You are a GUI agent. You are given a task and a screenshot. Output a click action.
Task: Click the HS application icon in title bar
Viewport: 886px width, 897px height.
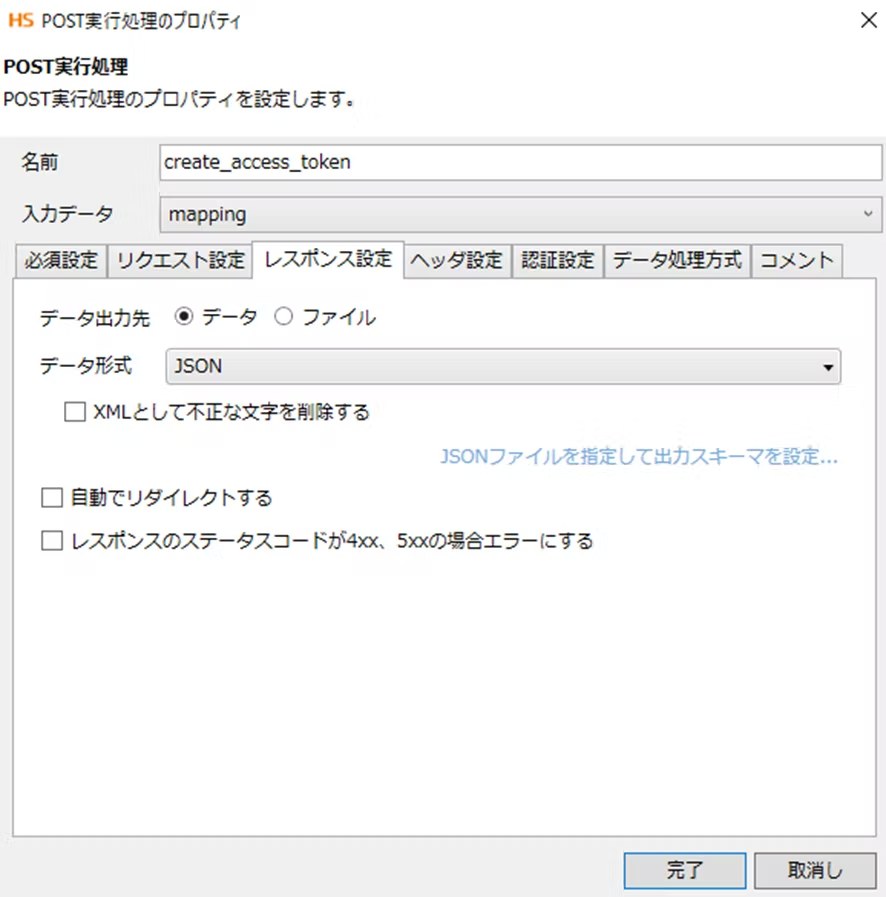pyautogui.click(x=20, y=20)
